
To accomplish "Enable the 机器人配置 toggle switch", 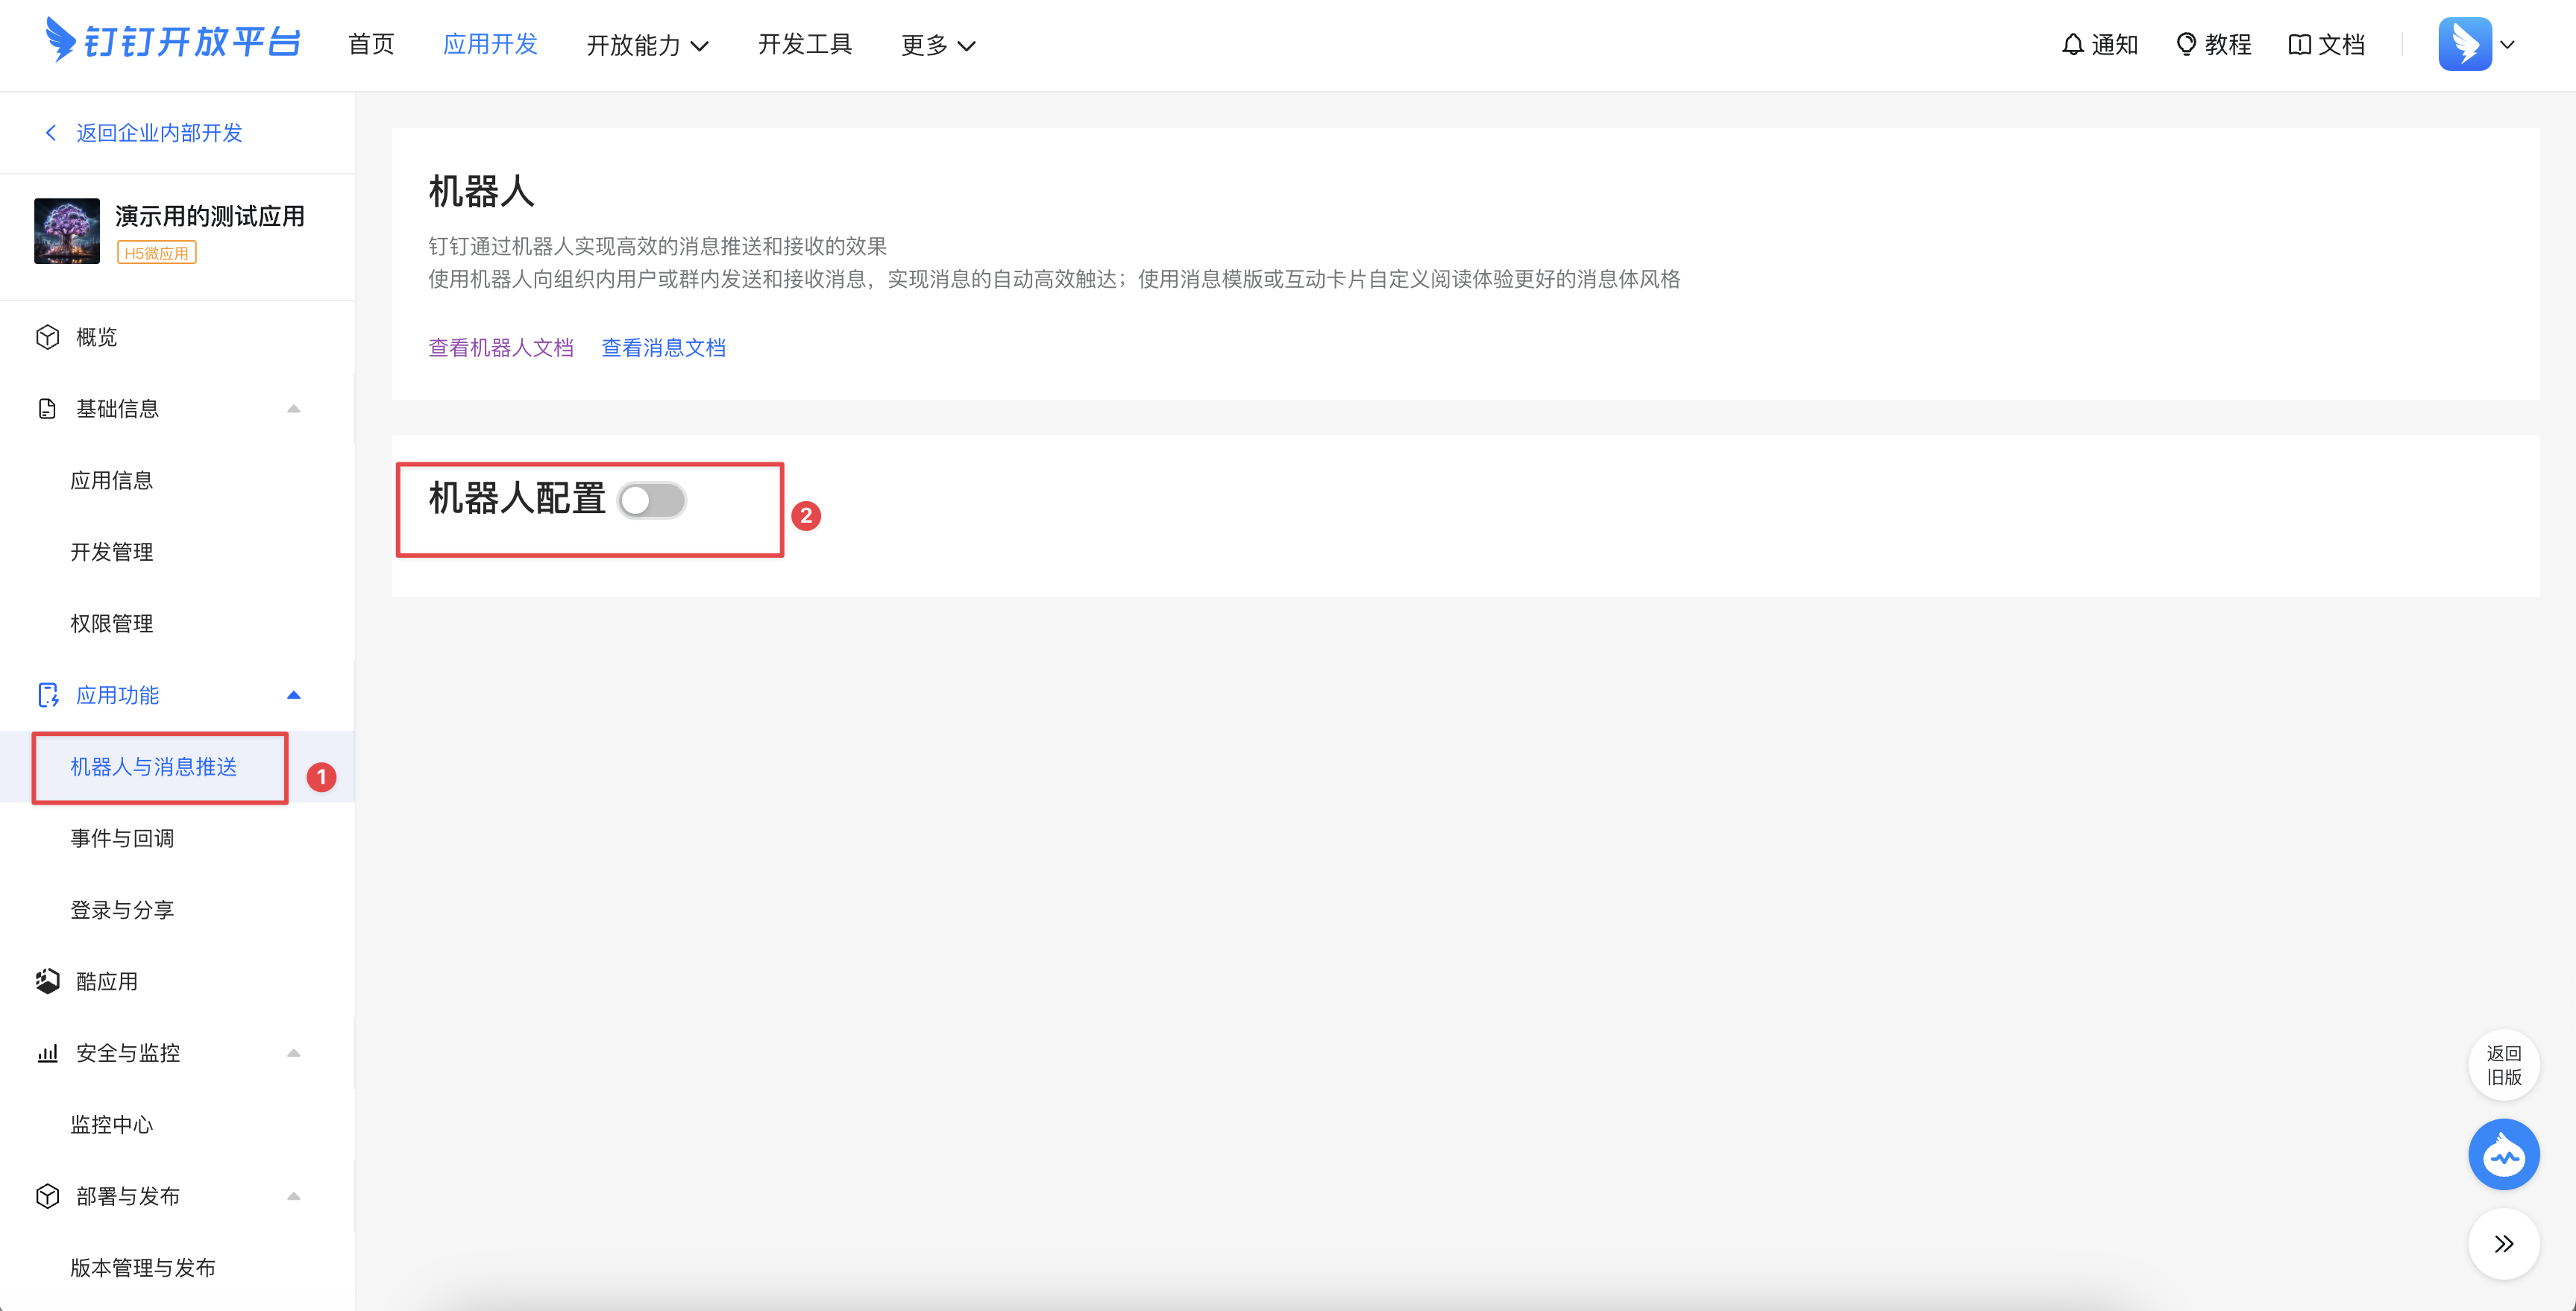I will (651, 500).
